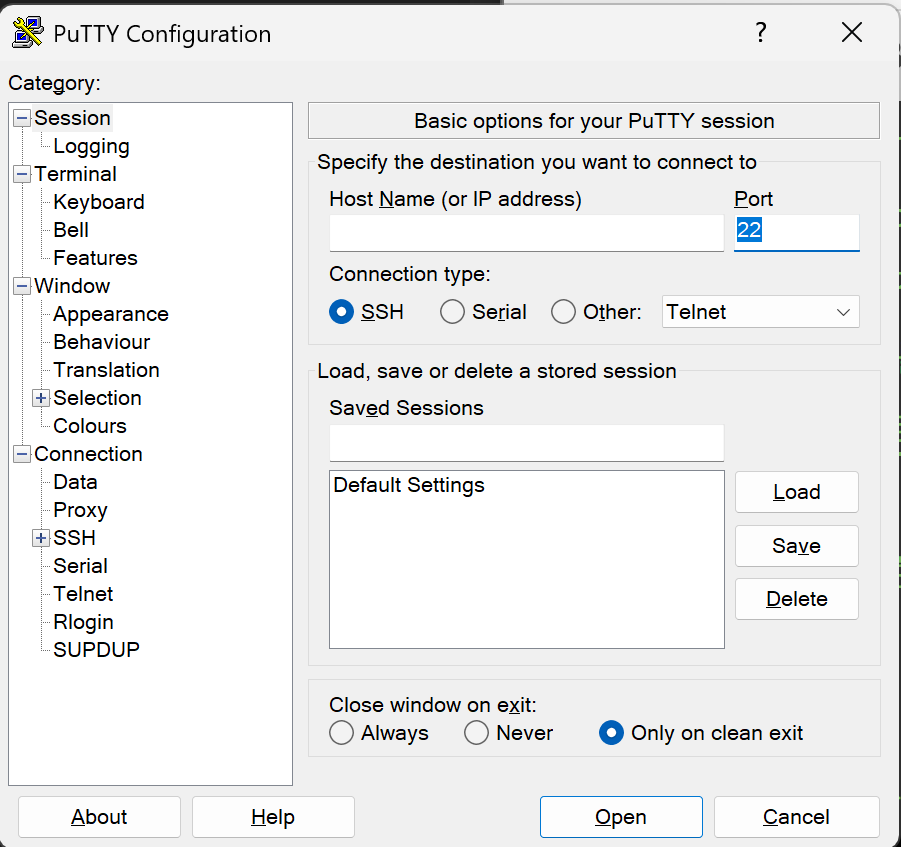Click the PuTTY icon in title bar
Image resolution: width=901 pixels, height=847 pixels.
27,32
